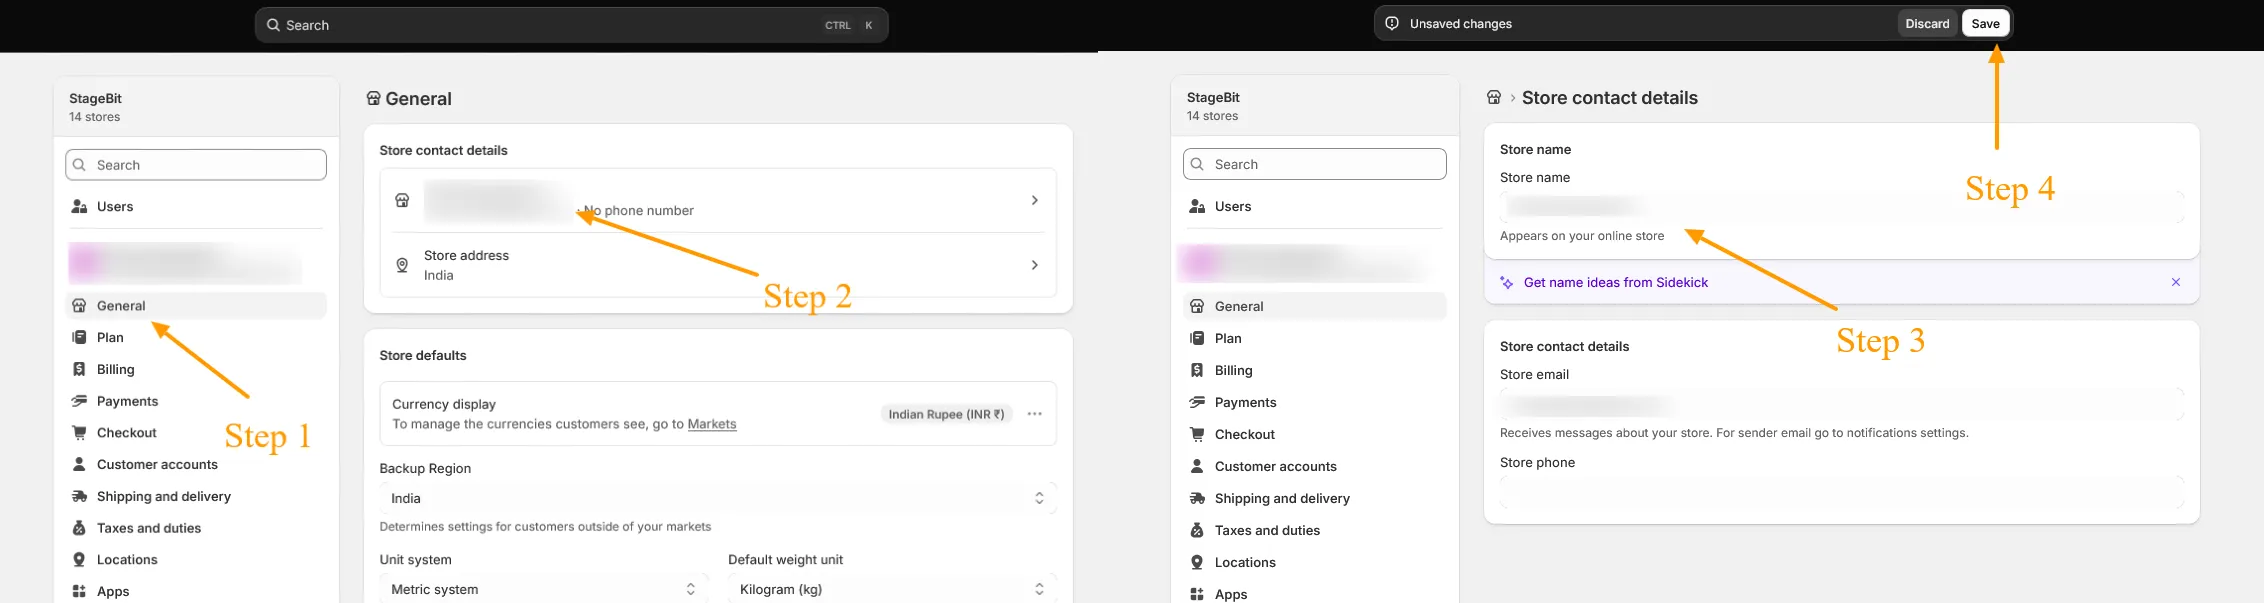Click location pin icon beside Store address
The width and height of the screenshot is (2264, 603).
402,265
